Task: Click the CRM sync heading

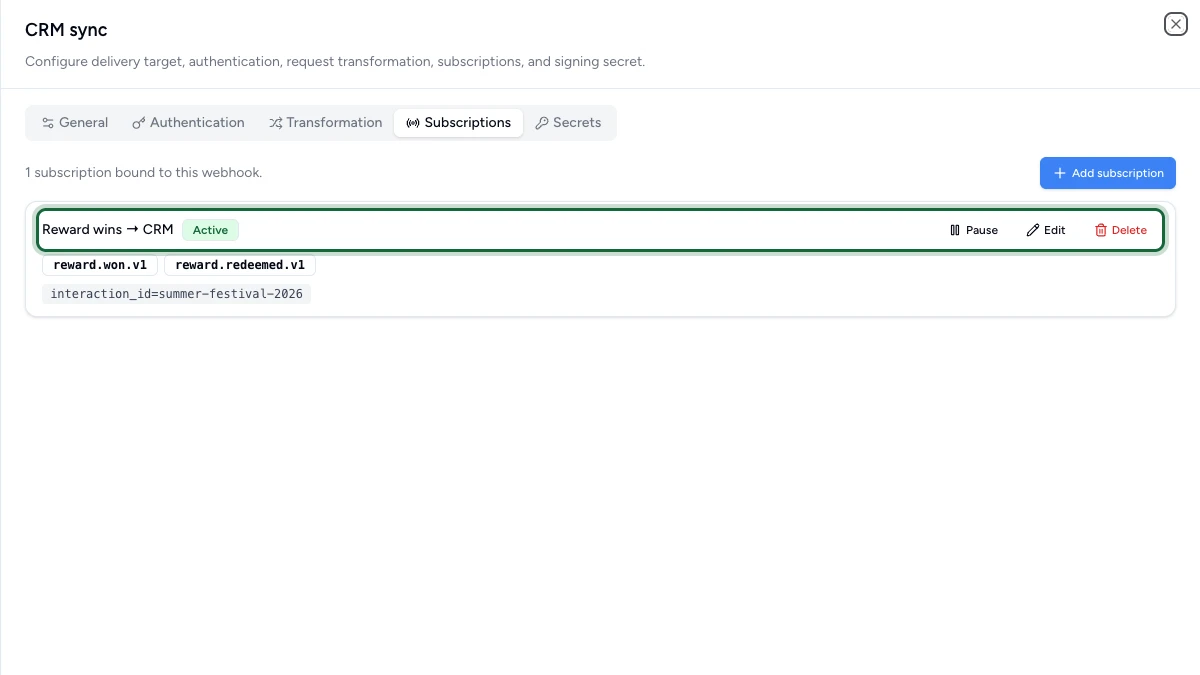Action: pyautogui.click(x=66, y=30)
